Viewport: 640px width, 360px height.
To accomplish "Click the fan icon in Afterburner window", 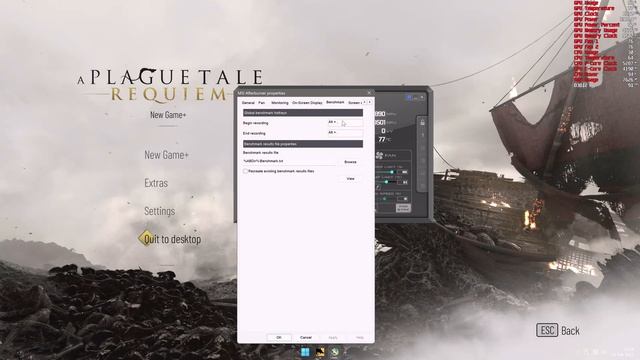I will point(380,155).
